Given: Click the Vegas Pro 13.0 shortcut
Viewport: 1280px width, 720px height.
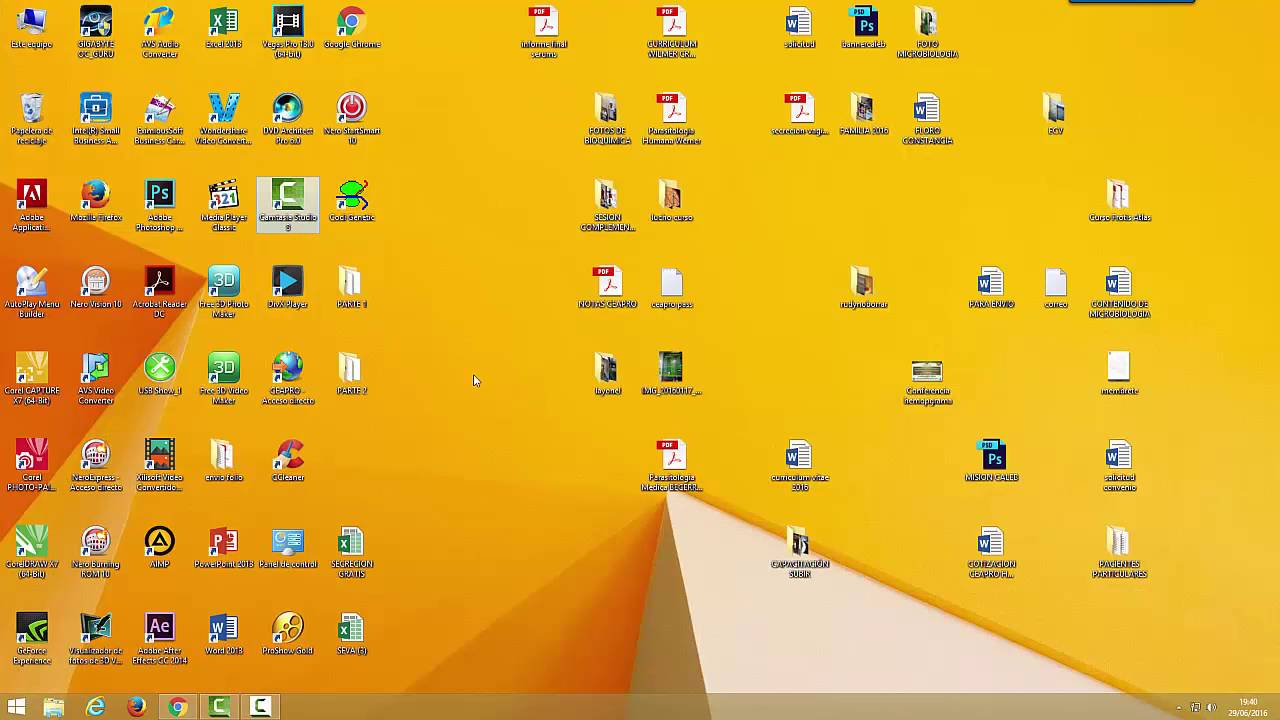Looking at the screenshot, I should (288, 33).
